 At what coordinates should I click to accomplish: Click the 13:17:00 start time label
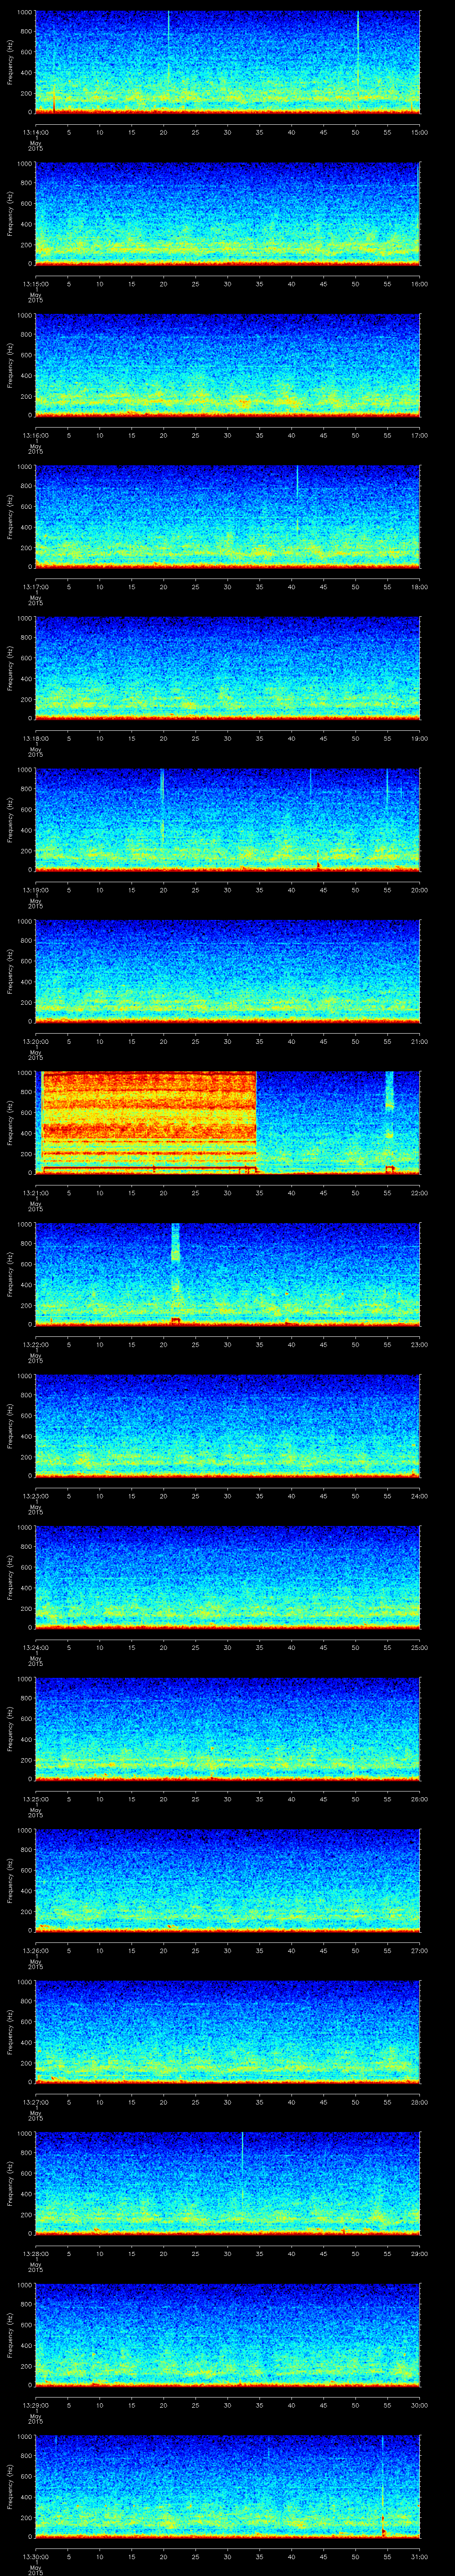(x=35, y=587)
